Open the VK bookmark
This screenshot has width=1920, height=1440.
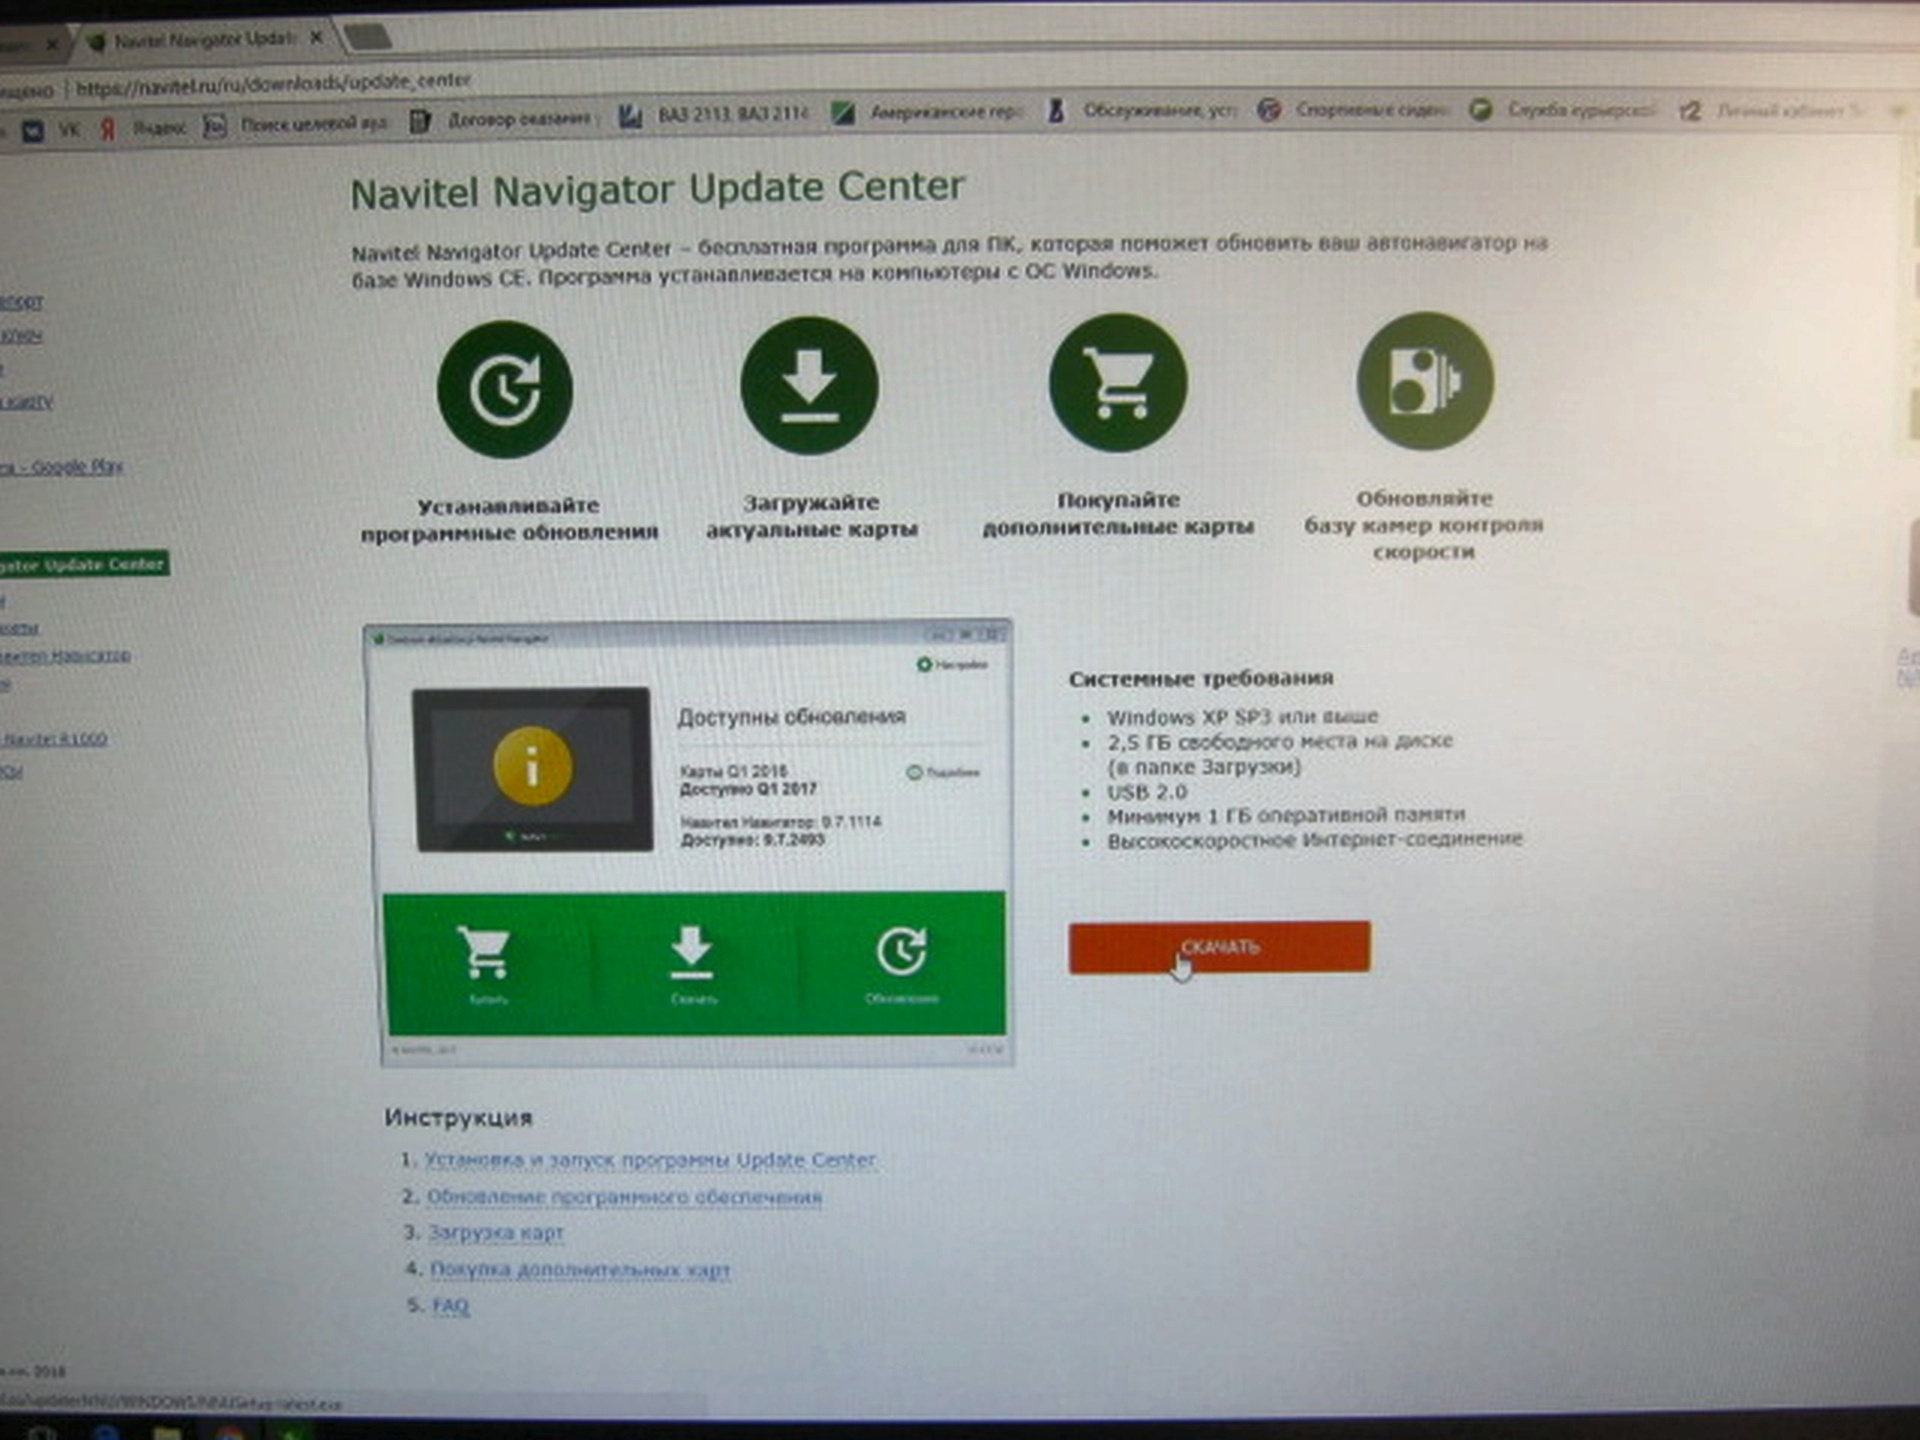click(53, 130)
